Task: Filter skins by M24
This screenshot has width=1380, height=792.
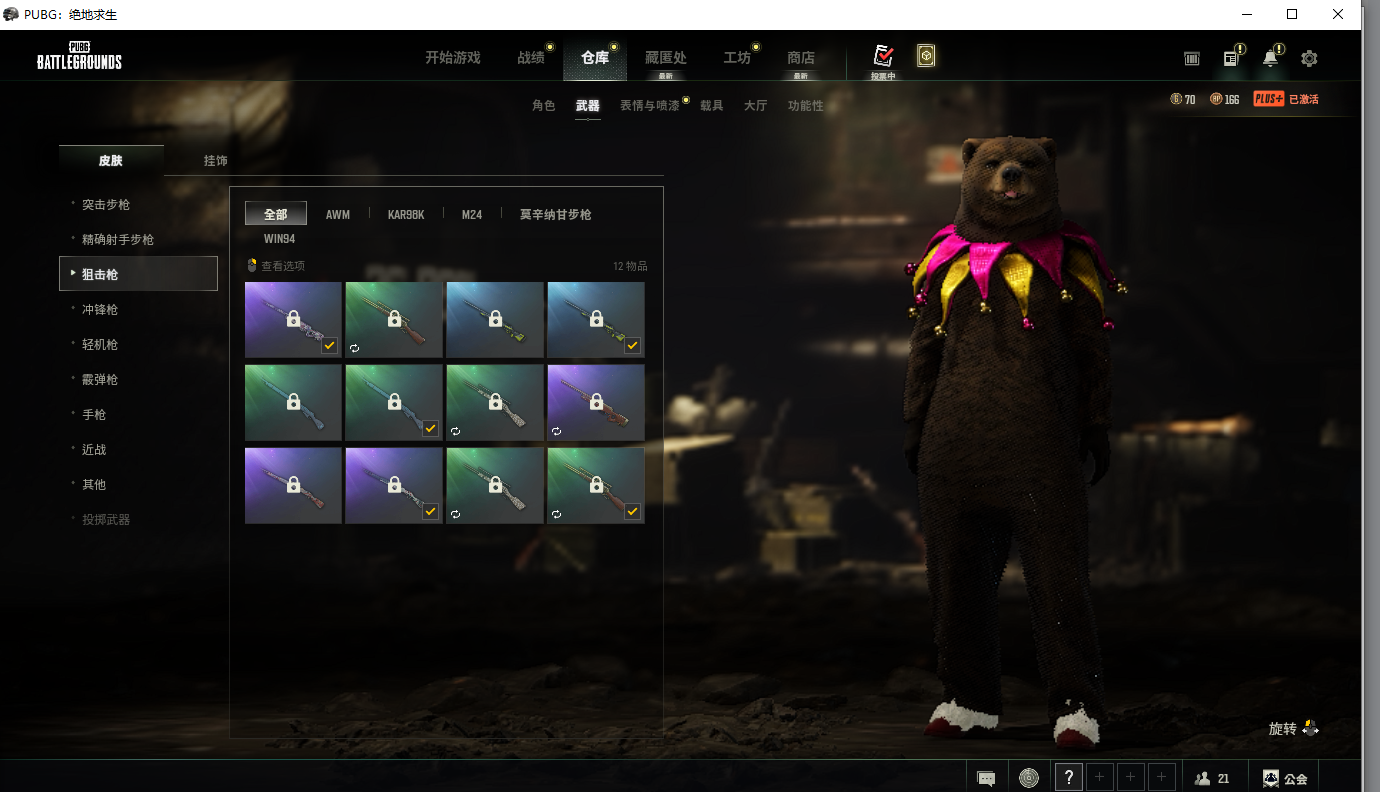Action: [472, 214]
